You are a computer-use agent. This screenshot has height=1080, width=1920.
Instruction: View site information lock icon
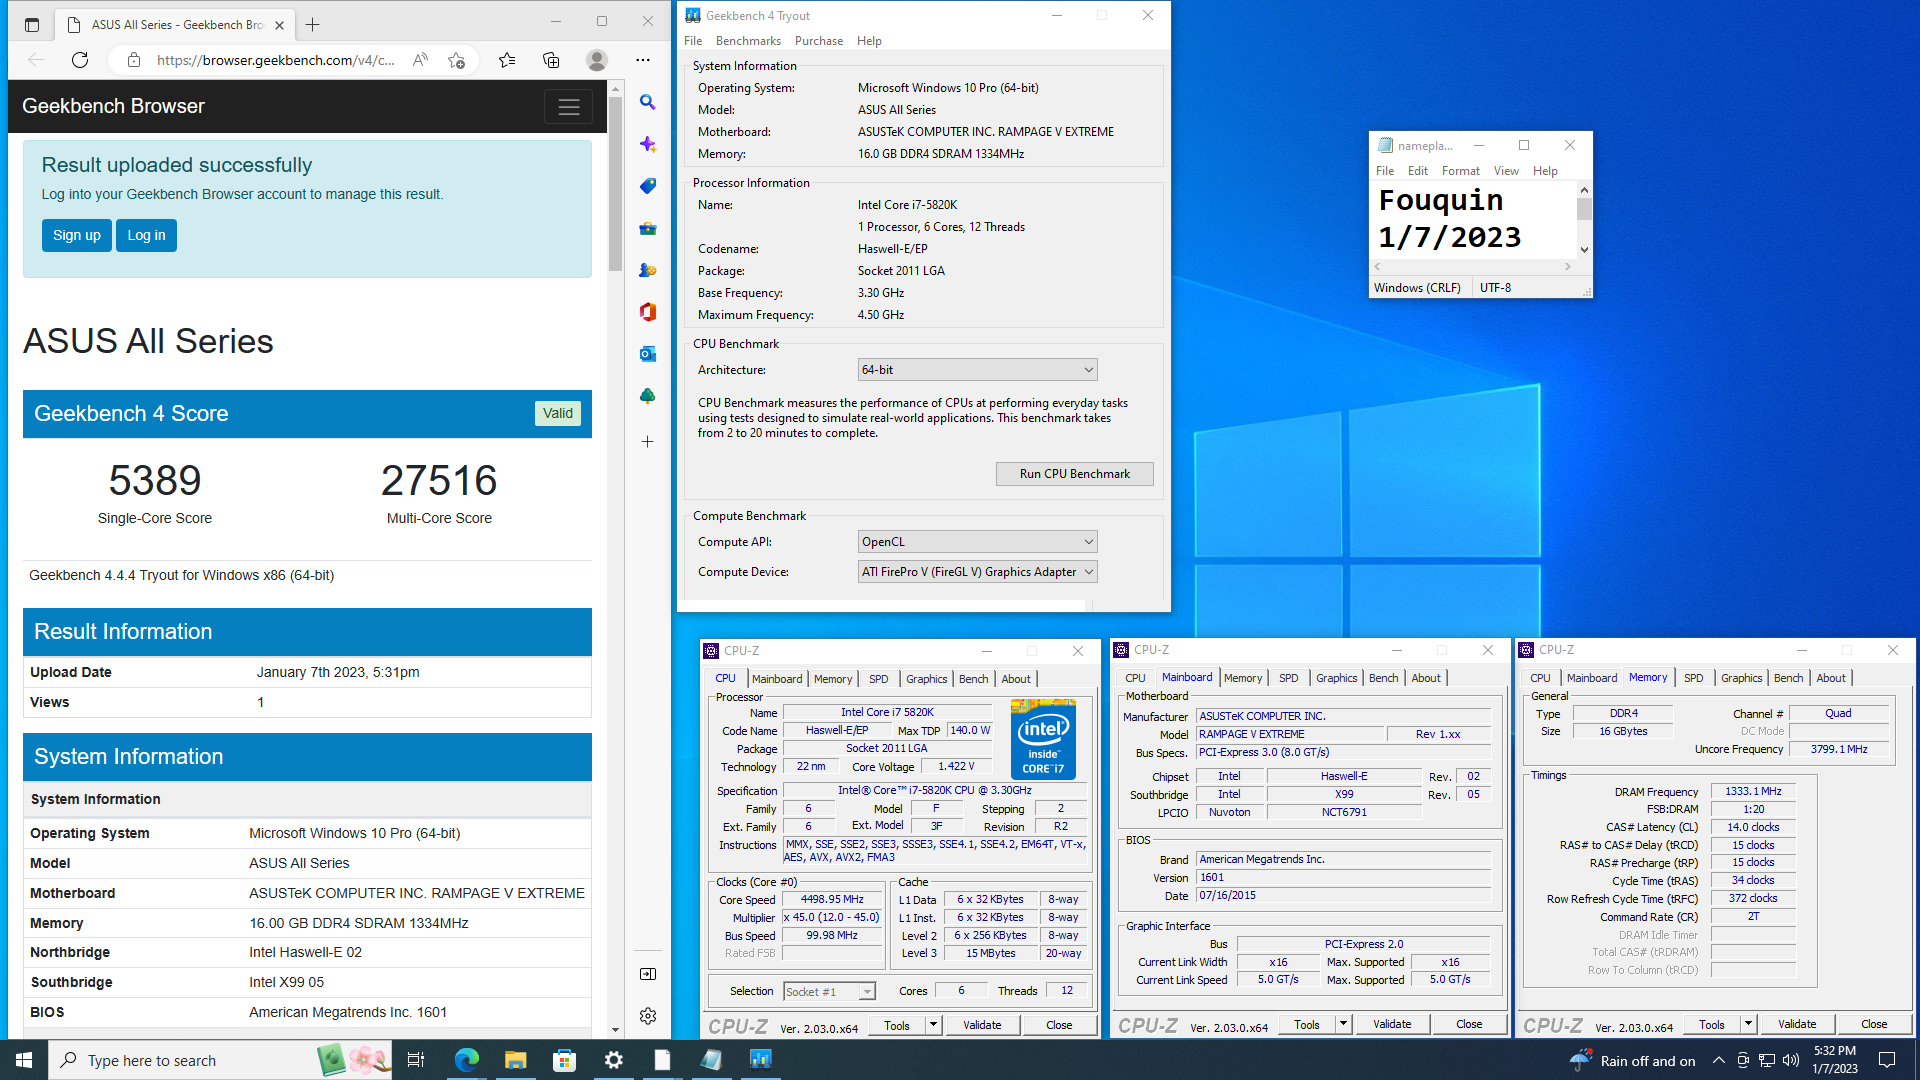coord(133,60)
